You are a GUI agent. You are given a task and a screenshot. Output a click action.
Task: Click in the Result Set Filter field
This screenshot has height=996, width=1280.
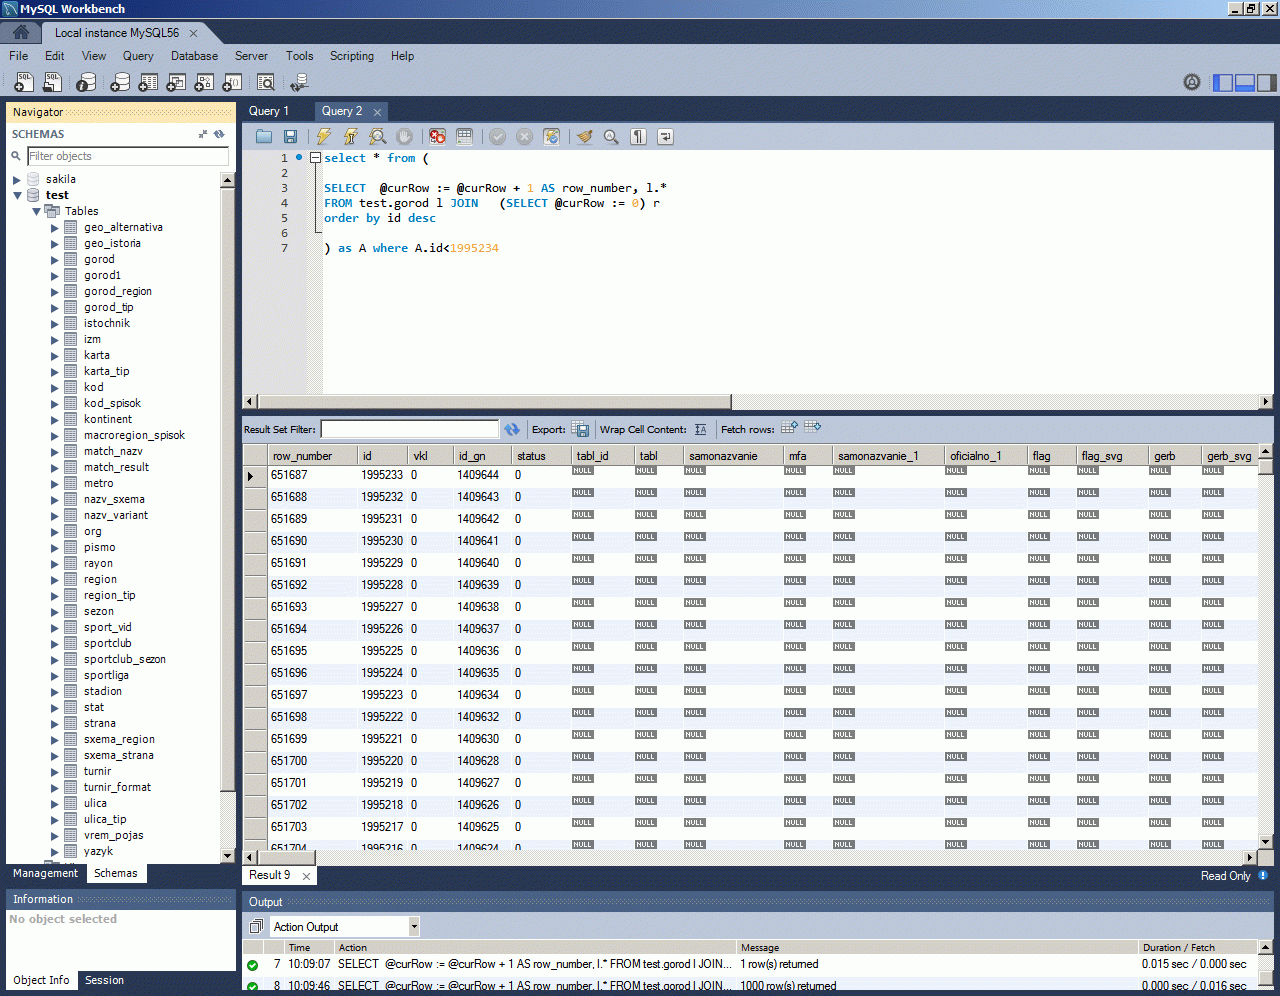coord(409,429)
